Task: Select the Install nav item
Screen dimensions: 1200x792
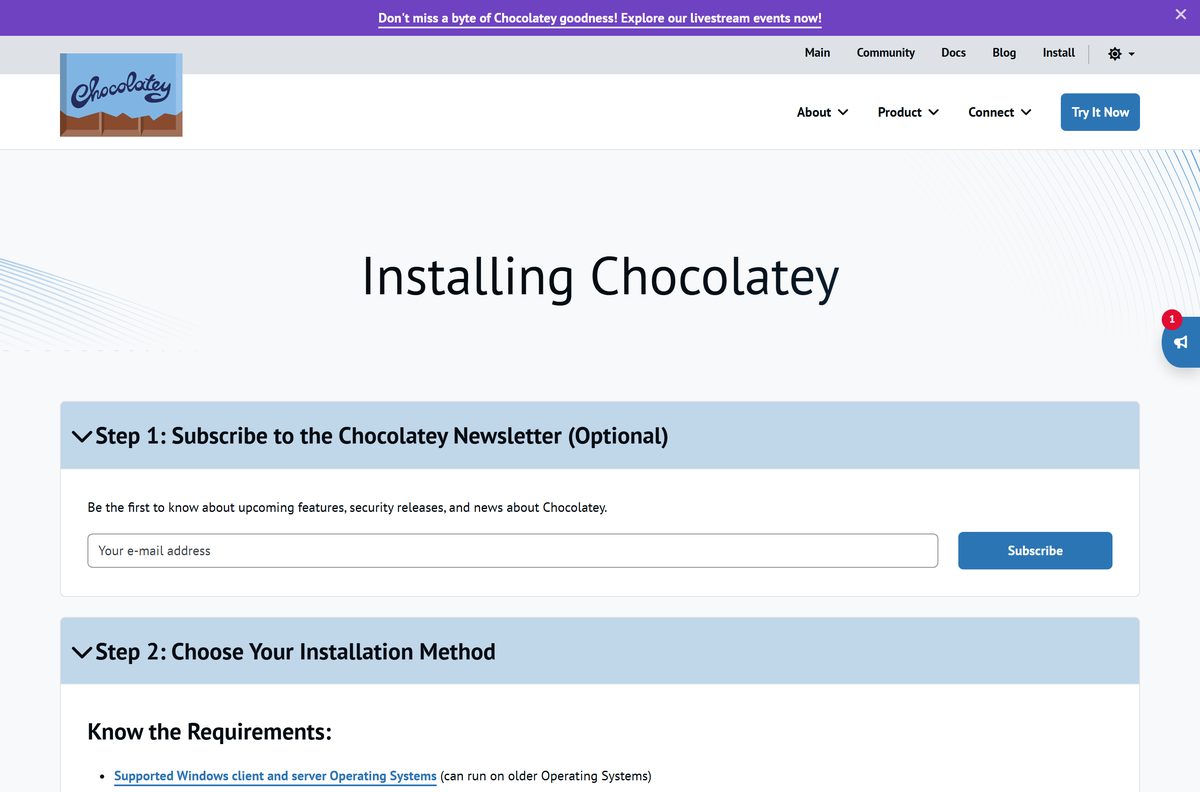Action: coord(1058,53)
